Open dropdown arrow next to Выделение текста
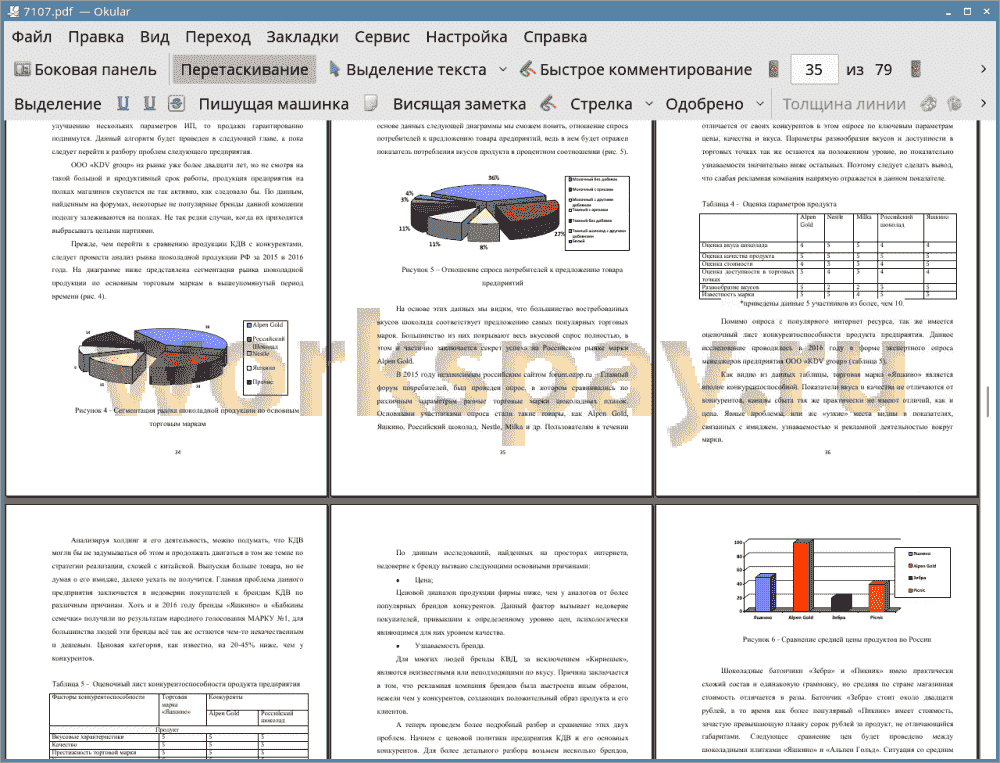The width and height of the screenshot is (1000, 763). point(503,70)
